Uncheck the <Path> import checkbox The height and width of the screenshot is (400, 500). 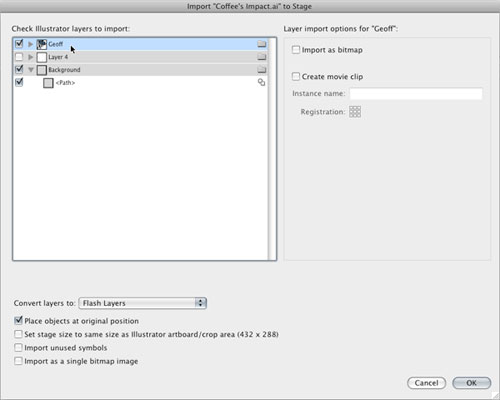tap(19, 82)
